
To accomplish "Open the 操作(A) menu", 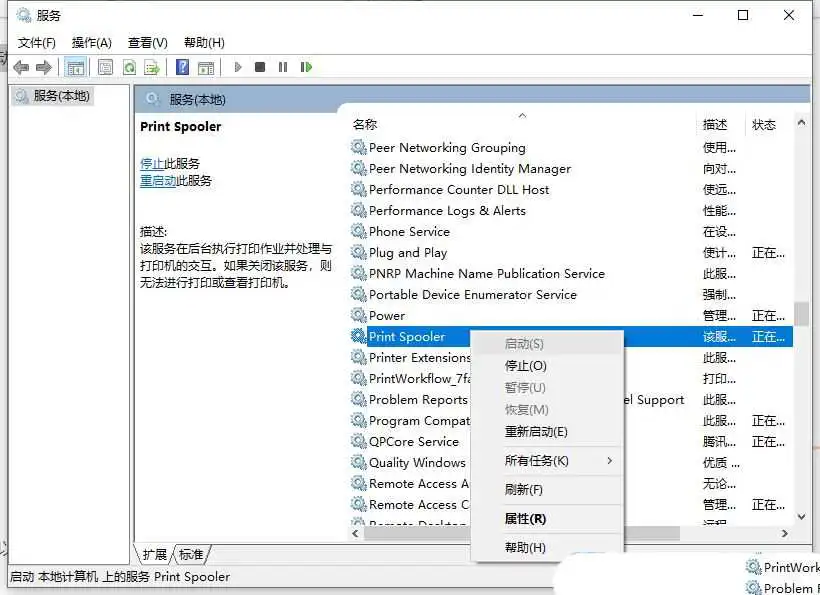I will pyautogui.click(x=91, y=43).
